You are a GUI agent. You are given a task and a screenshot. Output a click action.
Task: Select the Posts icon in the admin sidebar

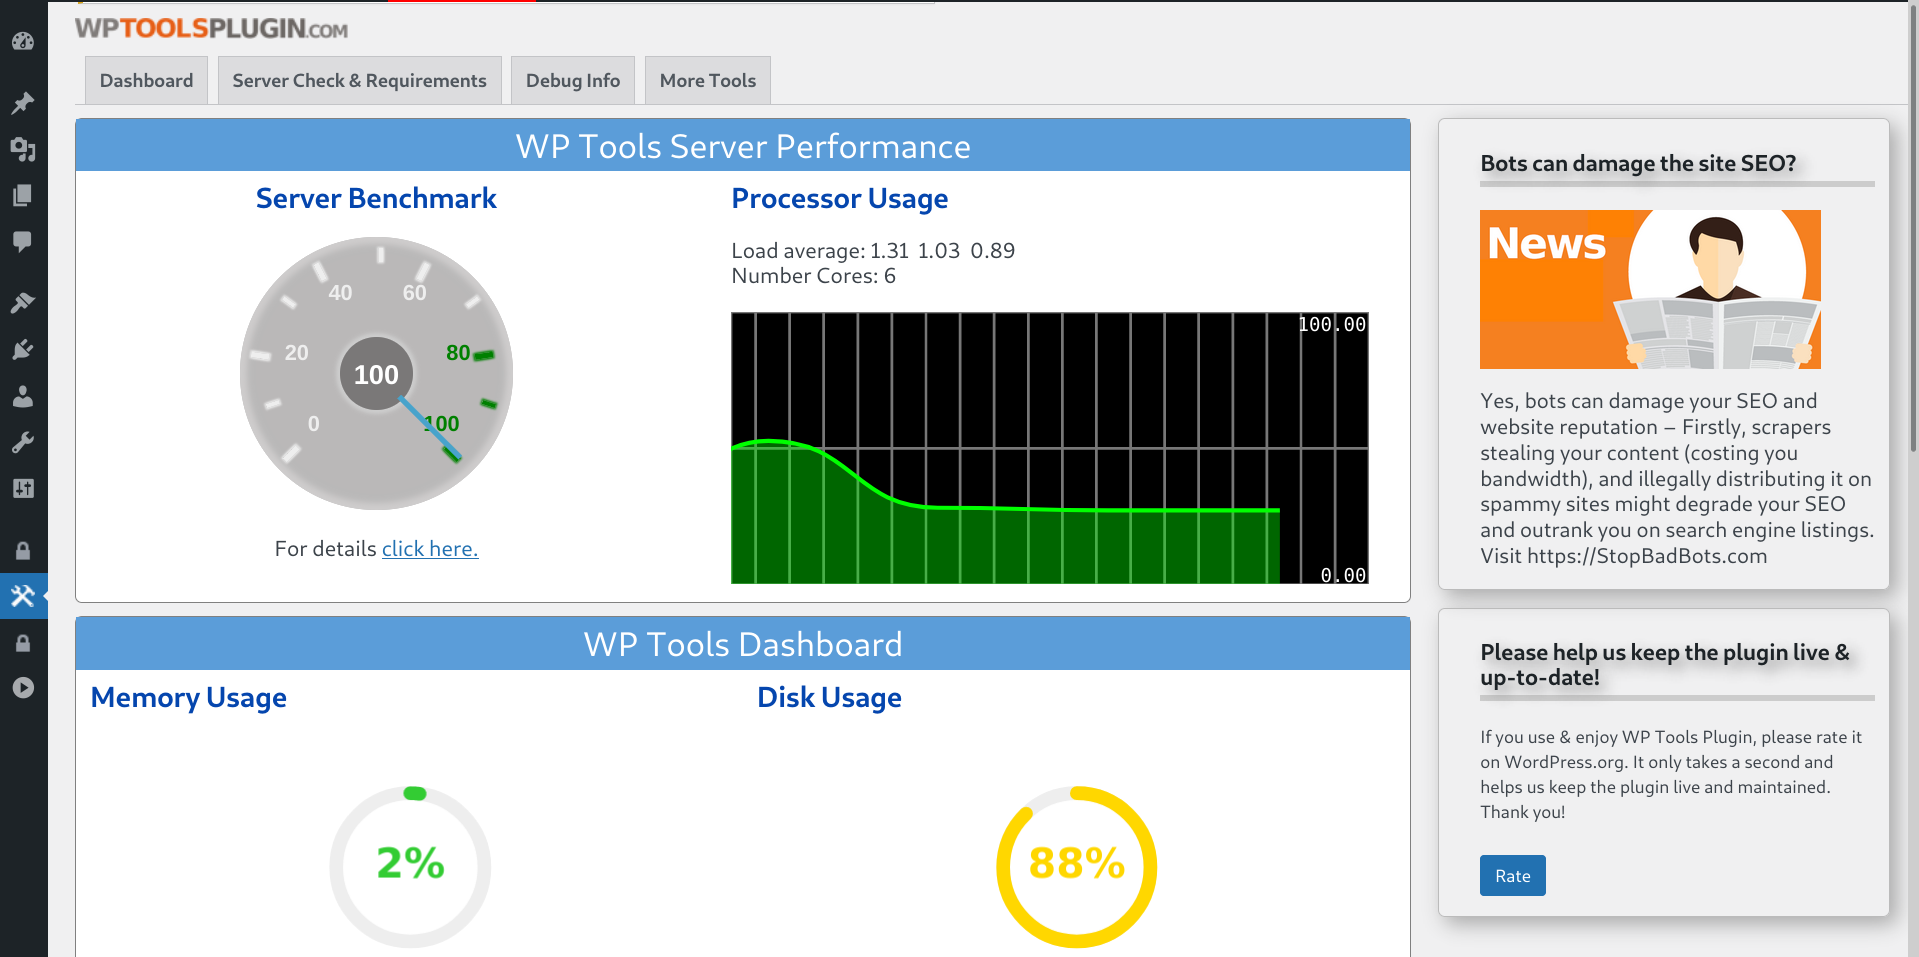24,103
